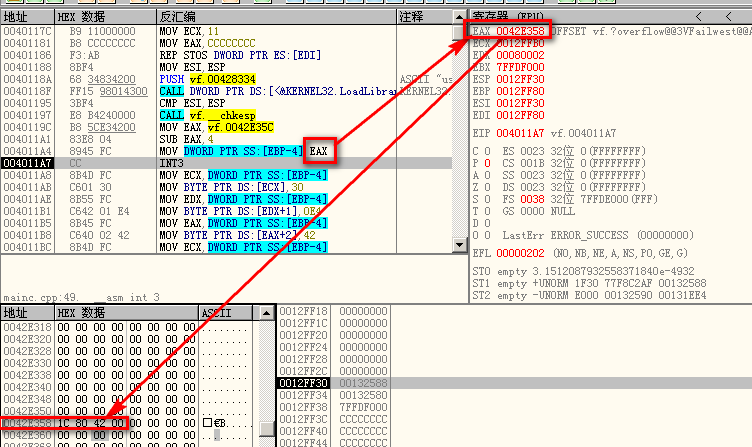This screenshot has width=752, height=447.
Task: Click the 地址 header in the disassembly pane
Action: [x=18, y=18]
